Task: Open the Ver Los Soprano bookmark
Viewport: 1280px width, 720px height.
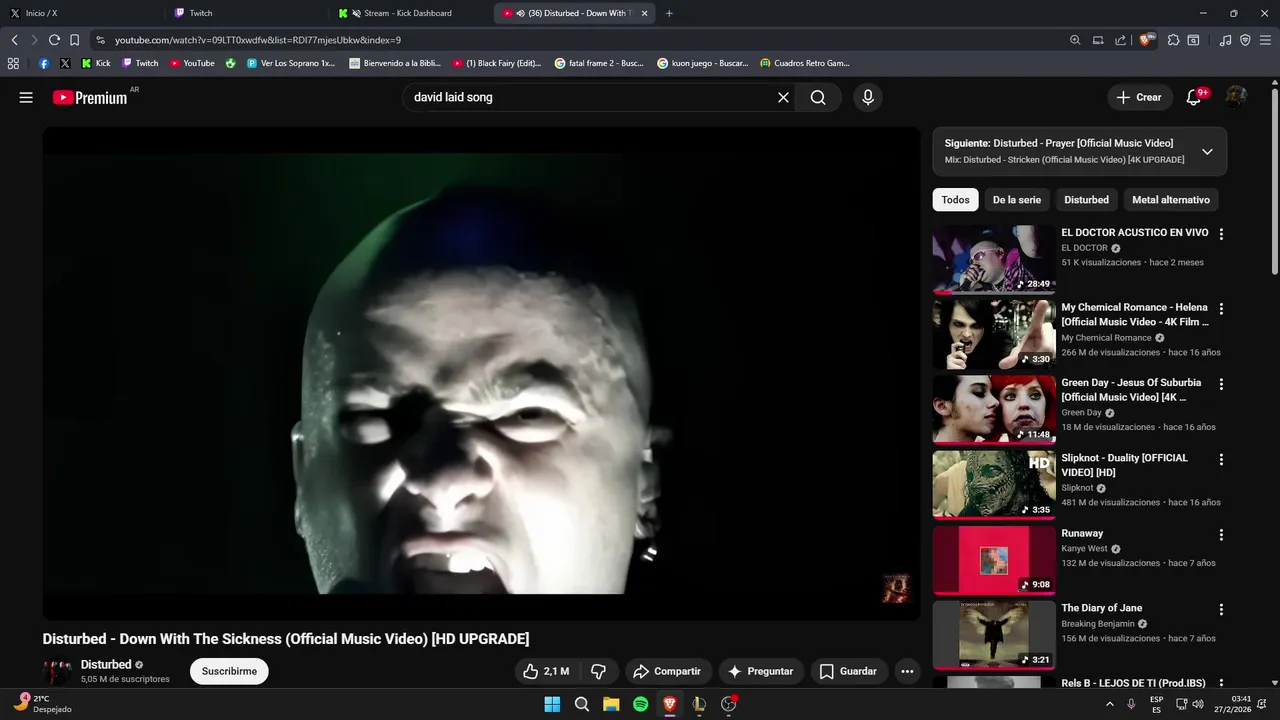Action: tap(290, 63)
